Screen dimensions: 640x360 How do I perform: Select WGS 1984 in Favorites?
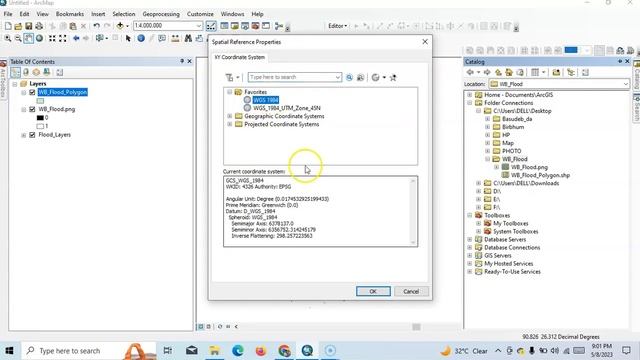point(266,100)
